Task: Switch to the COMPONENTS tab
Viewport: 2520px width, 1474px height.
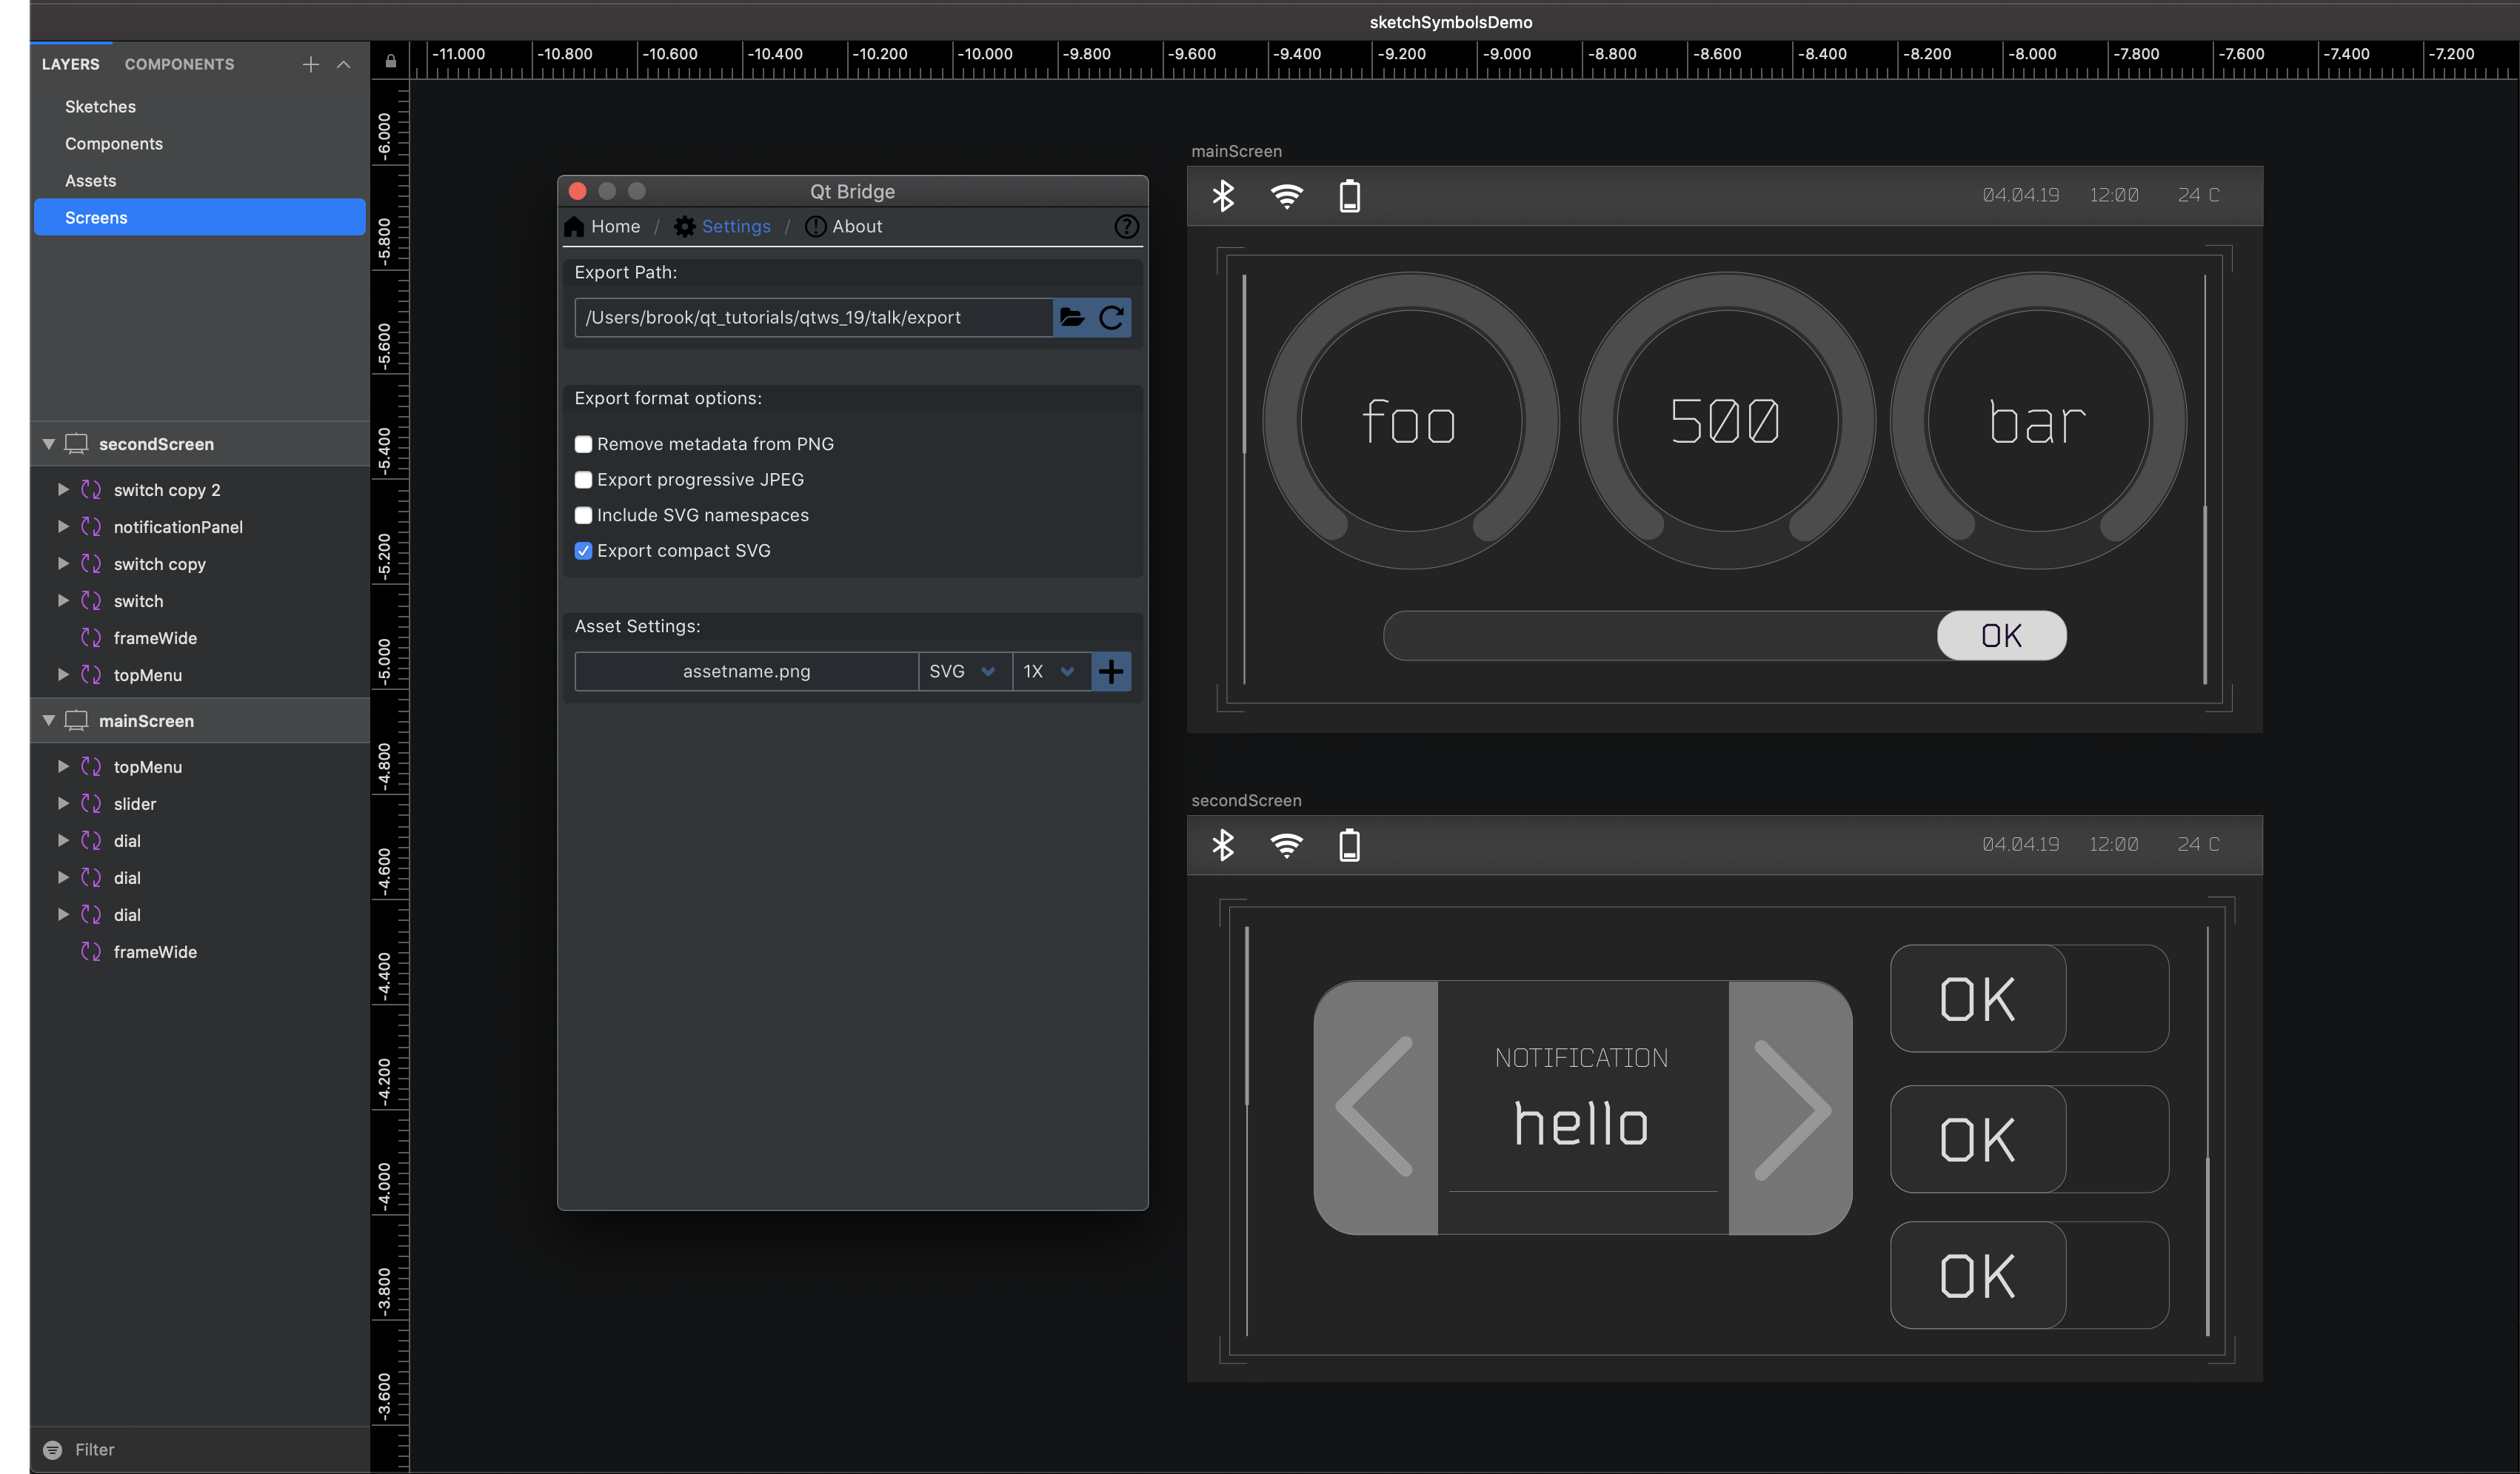Action: pos(179,64)
